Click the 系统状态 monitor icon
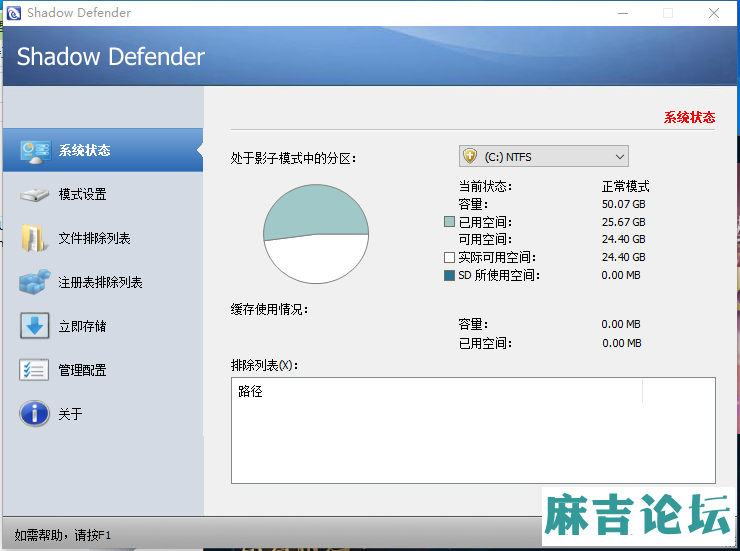 coord(35,152)
